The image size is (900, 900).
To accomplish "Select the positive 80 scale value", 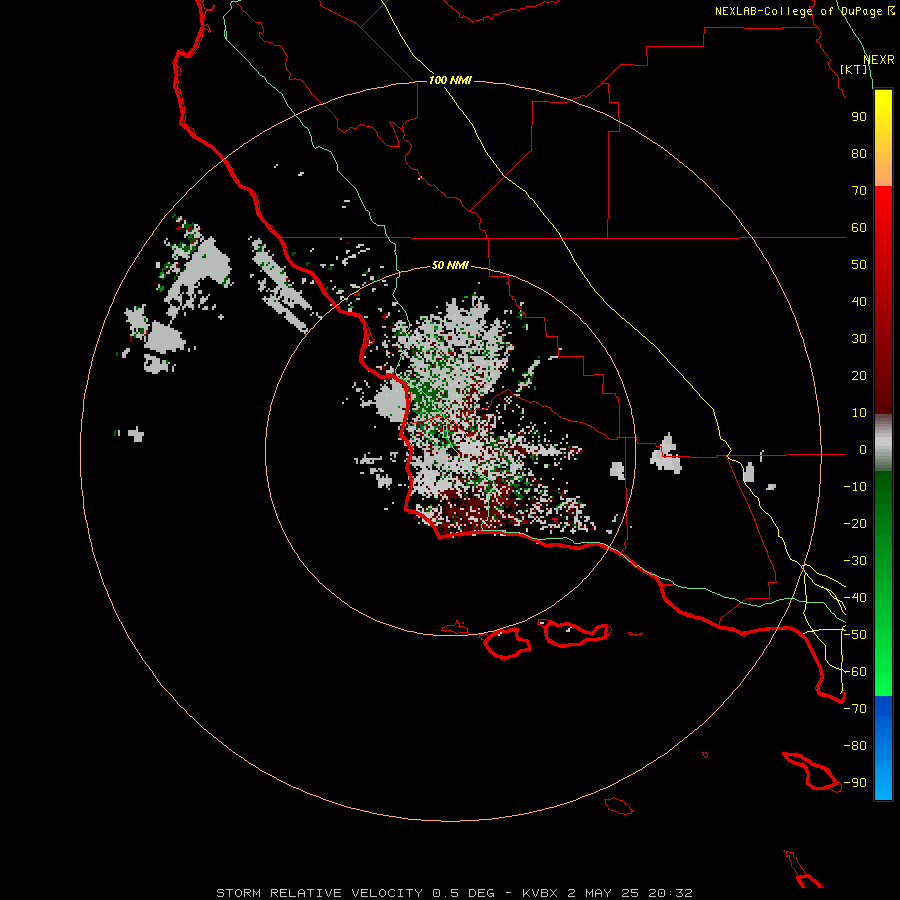I will click(859, 154).
